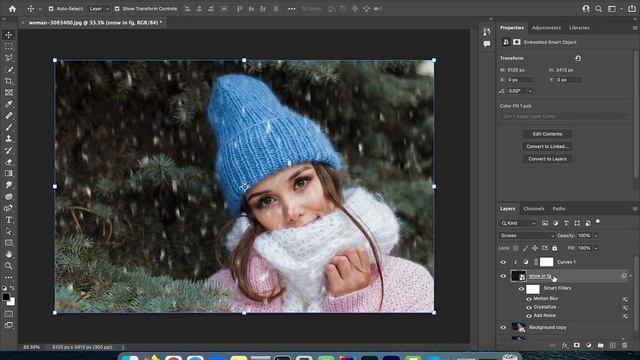Hide the Background copy layer

coord(503,327)
